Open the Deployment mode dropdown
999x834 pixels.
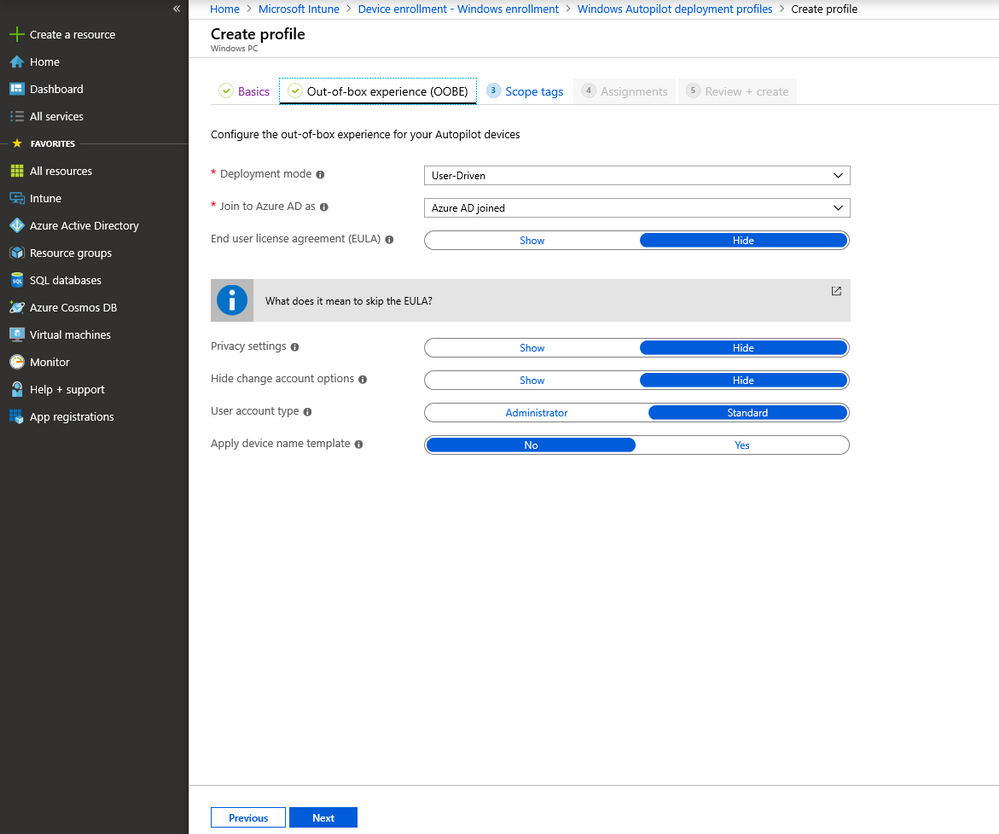[x=637, y=175]
